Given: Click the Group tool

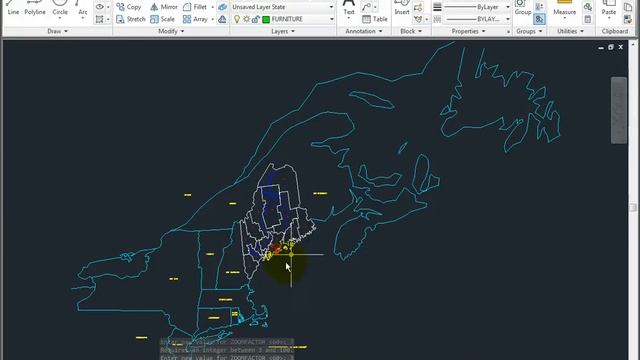Looking at the screenshot, I should tap(522, 8).
